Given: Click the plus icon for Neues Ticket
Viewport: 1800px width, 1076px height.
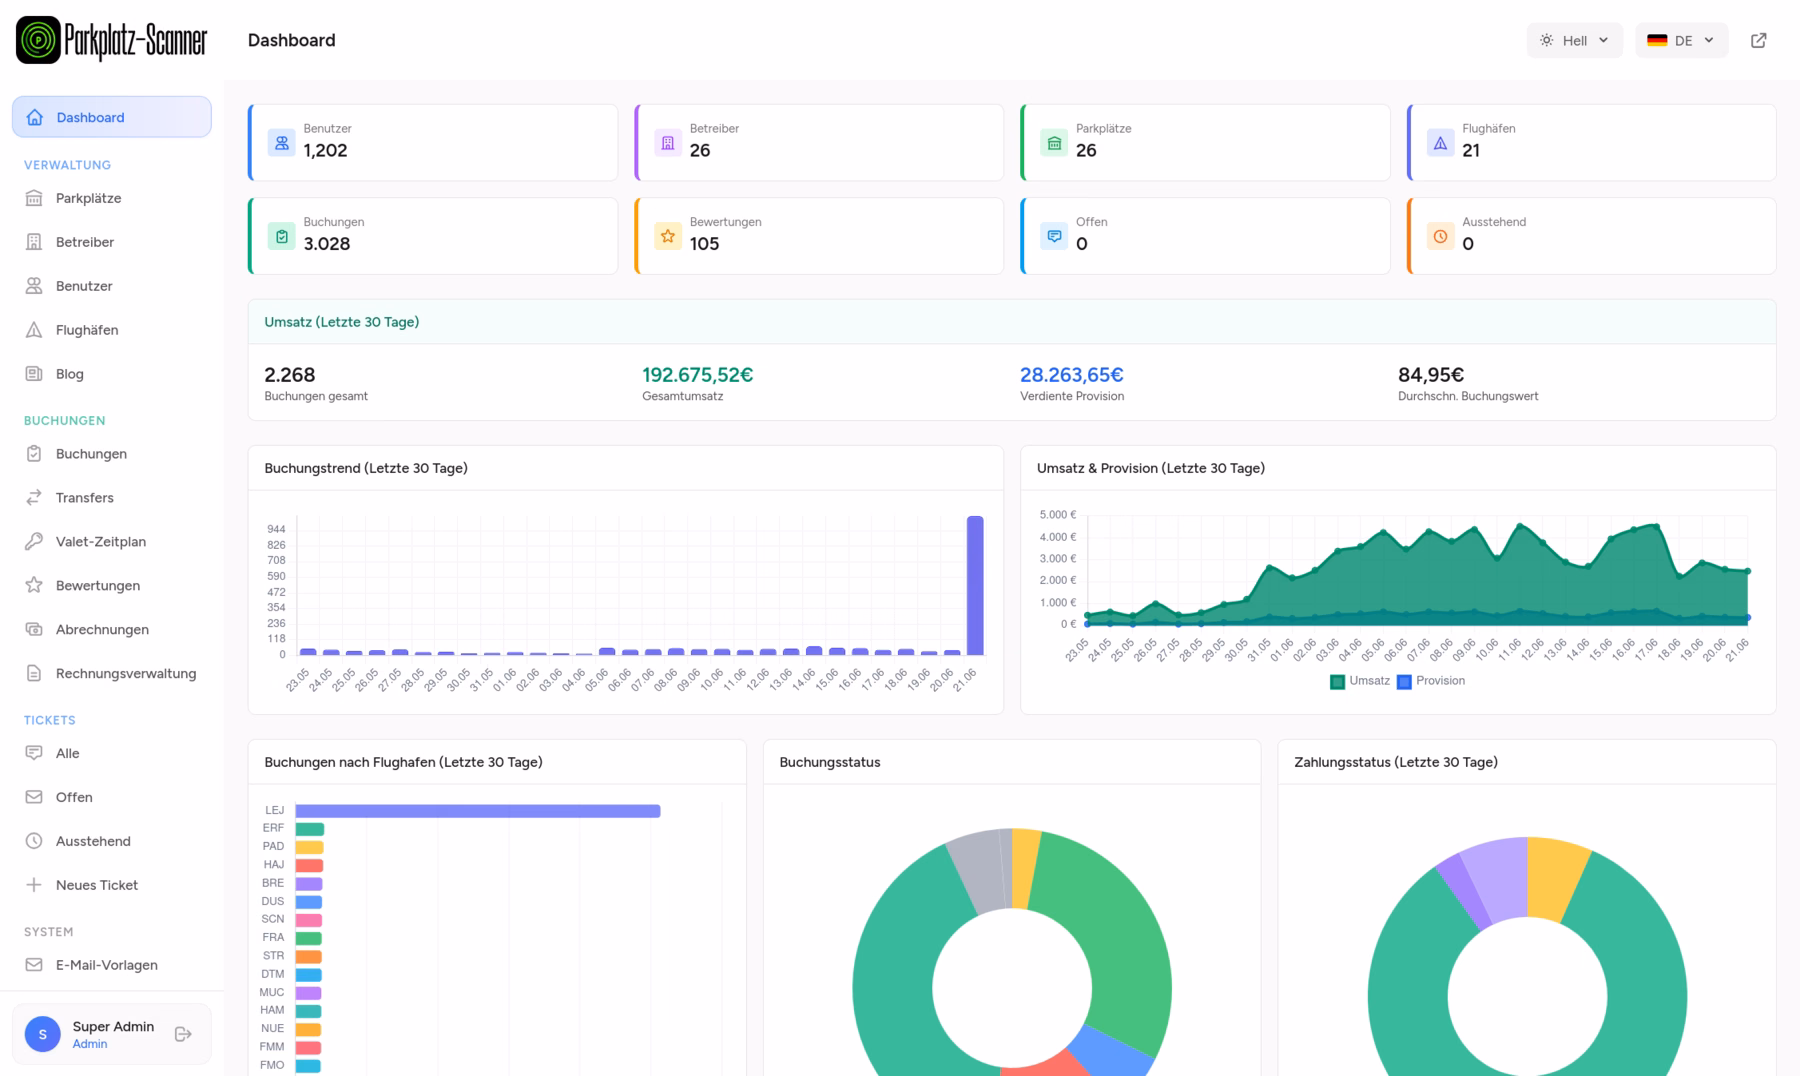Looking at the screenshot, I should (x=34, y=885).
